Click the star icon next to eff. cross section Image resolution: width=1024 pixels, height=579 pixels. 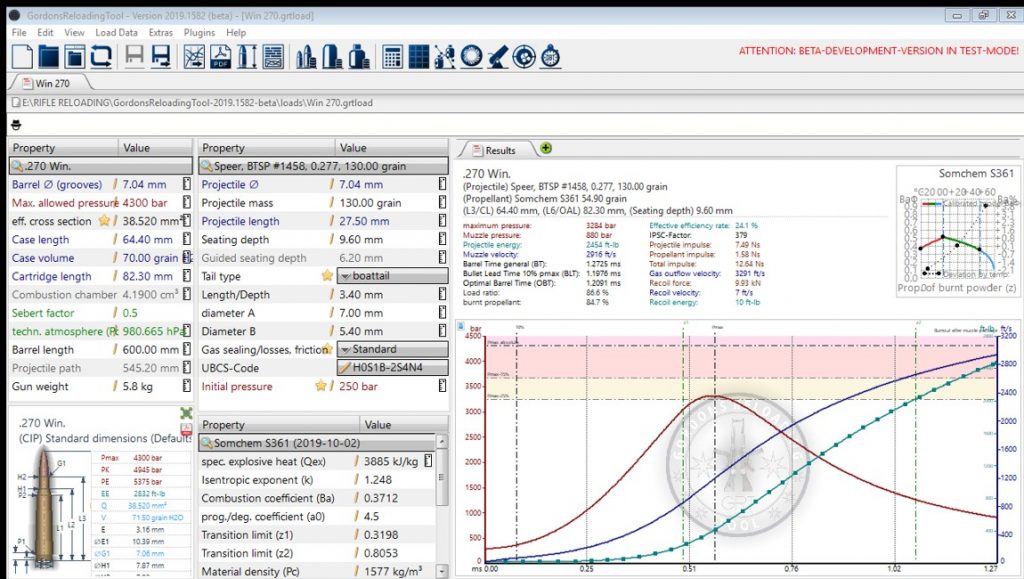click(x=104, y=221)
